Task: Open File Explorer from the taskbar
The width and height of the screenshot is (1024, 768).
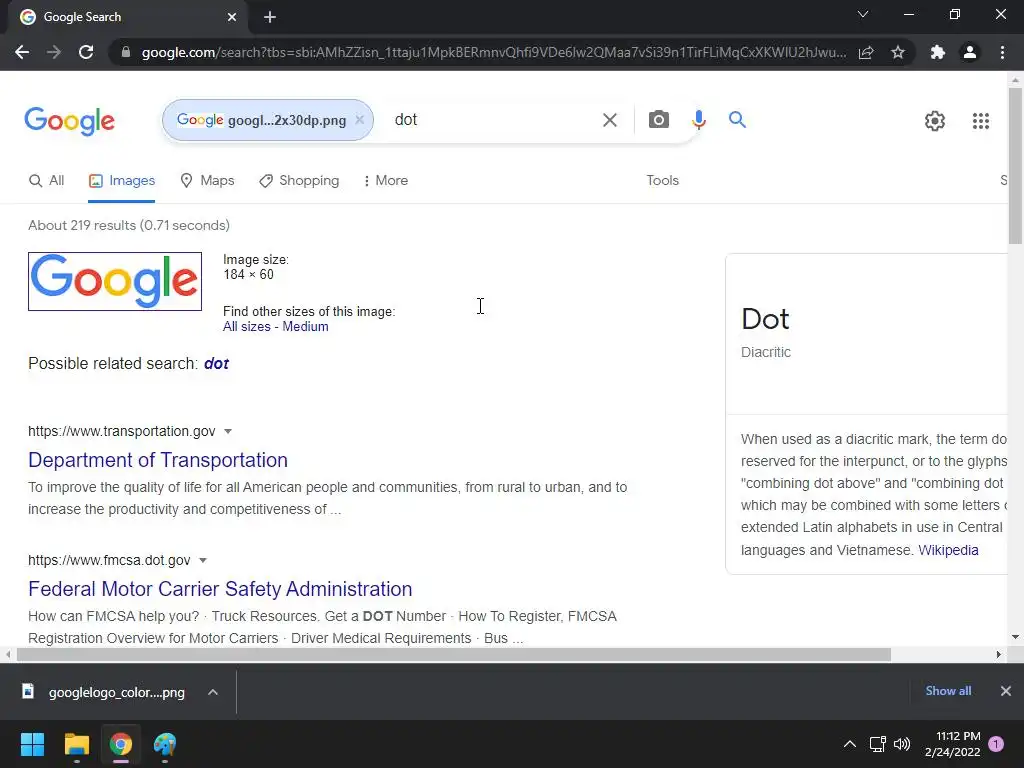Action: pyautogui.click(x=76, y=744)
